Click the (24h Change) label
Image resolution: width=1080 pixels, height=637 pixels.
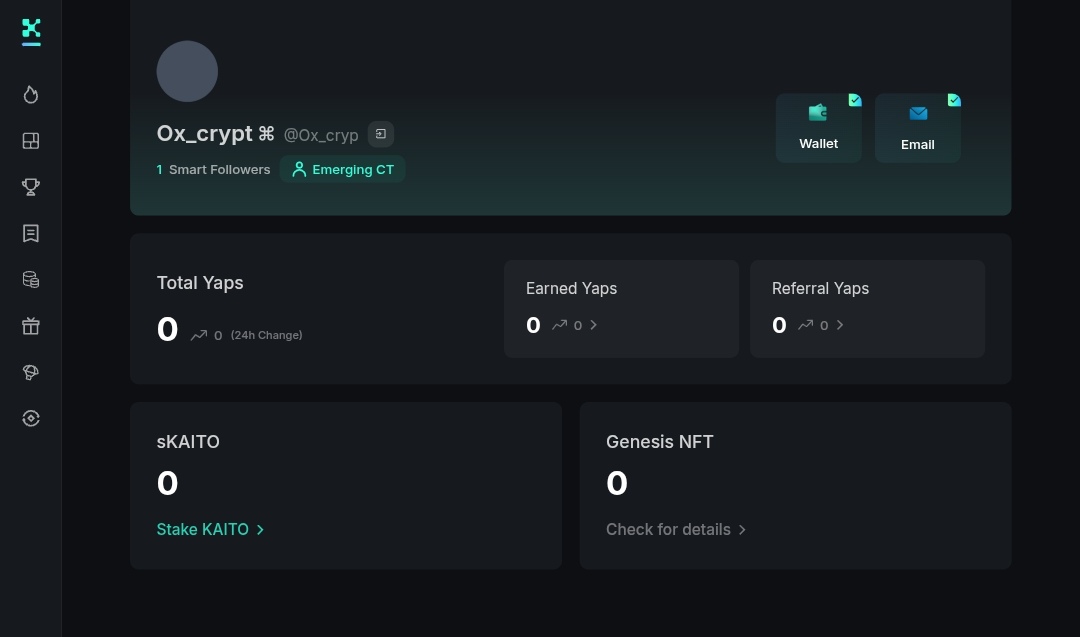[267, 335]
